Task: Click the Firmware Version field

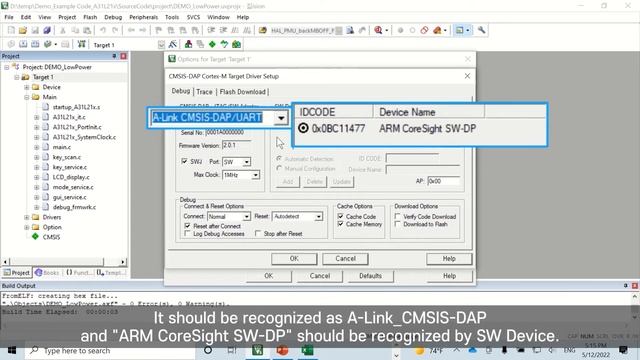Action: point(237,145)
